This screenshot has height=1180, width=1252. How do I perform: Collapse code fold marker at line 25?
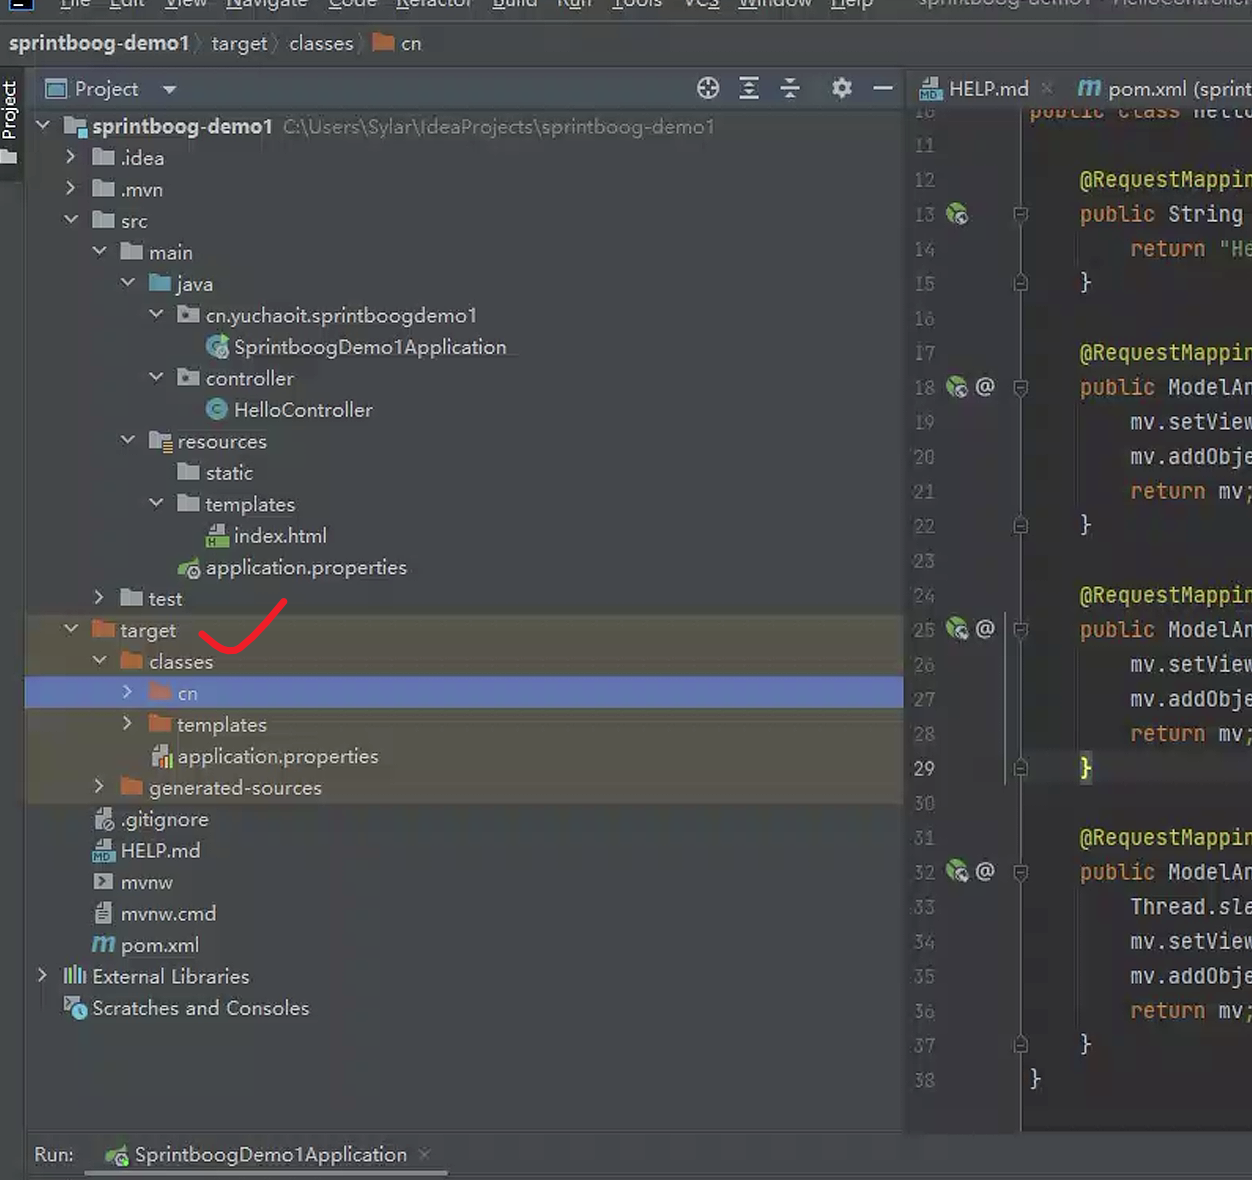(x=1020, y=630)
